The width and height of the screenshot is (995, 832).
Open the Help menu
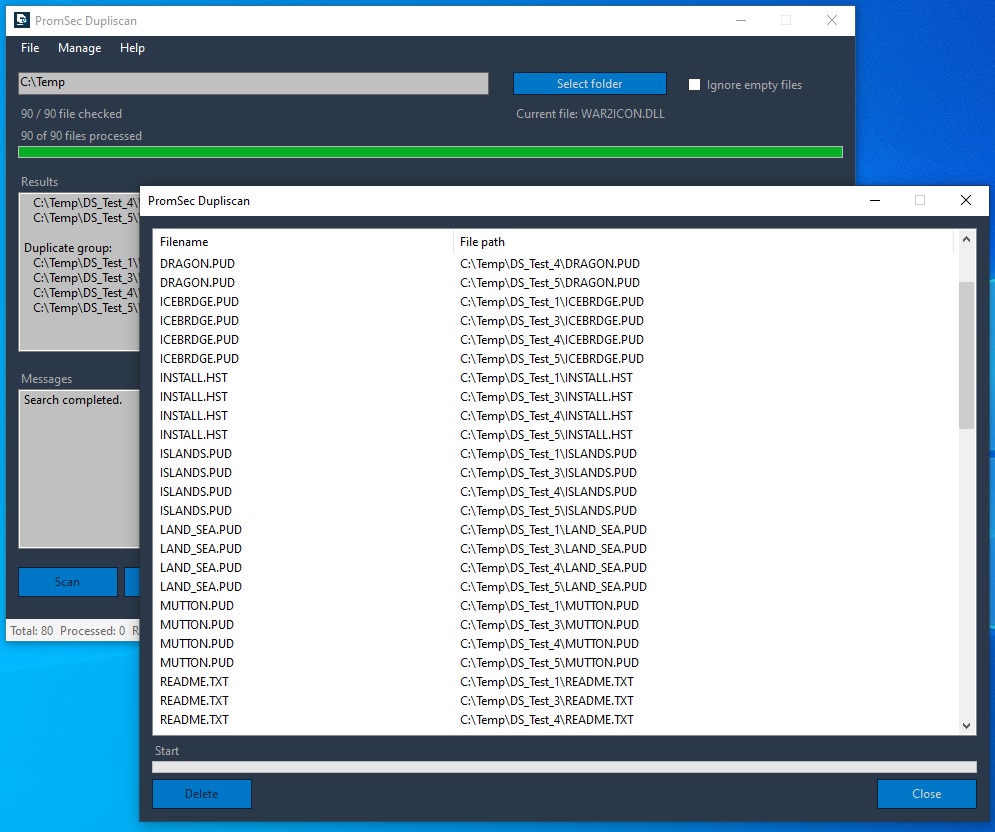pyautogui.click(x=132, y=48)
